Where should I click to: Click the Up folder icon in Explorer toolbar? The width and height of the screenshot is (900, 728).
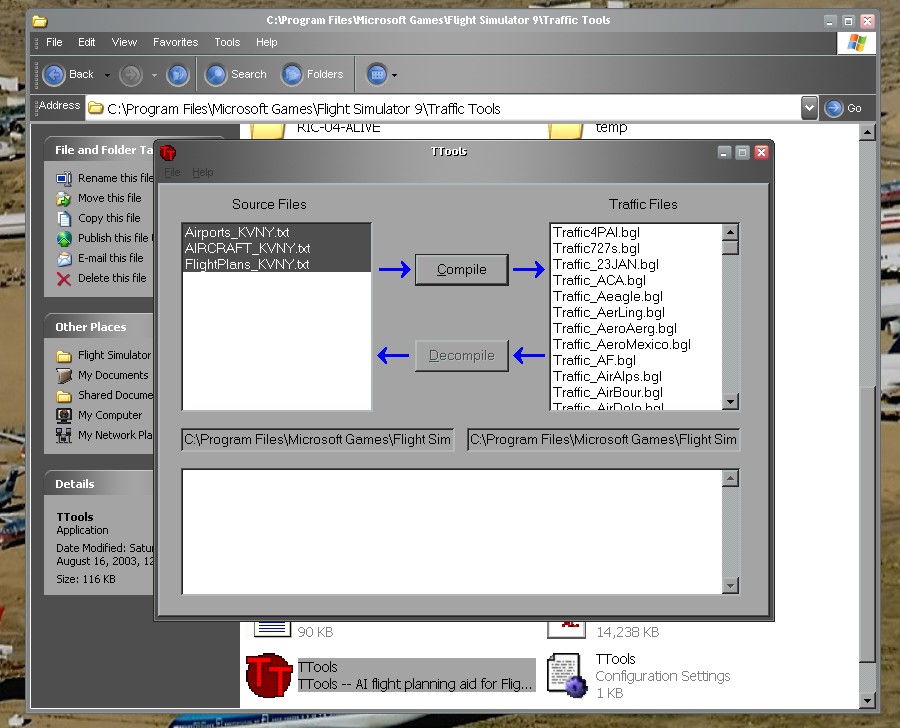tap(178, 75)
